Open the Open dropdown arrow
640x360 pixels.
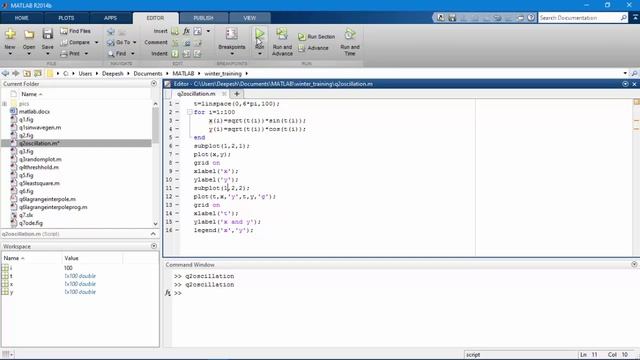click(29, 54)
